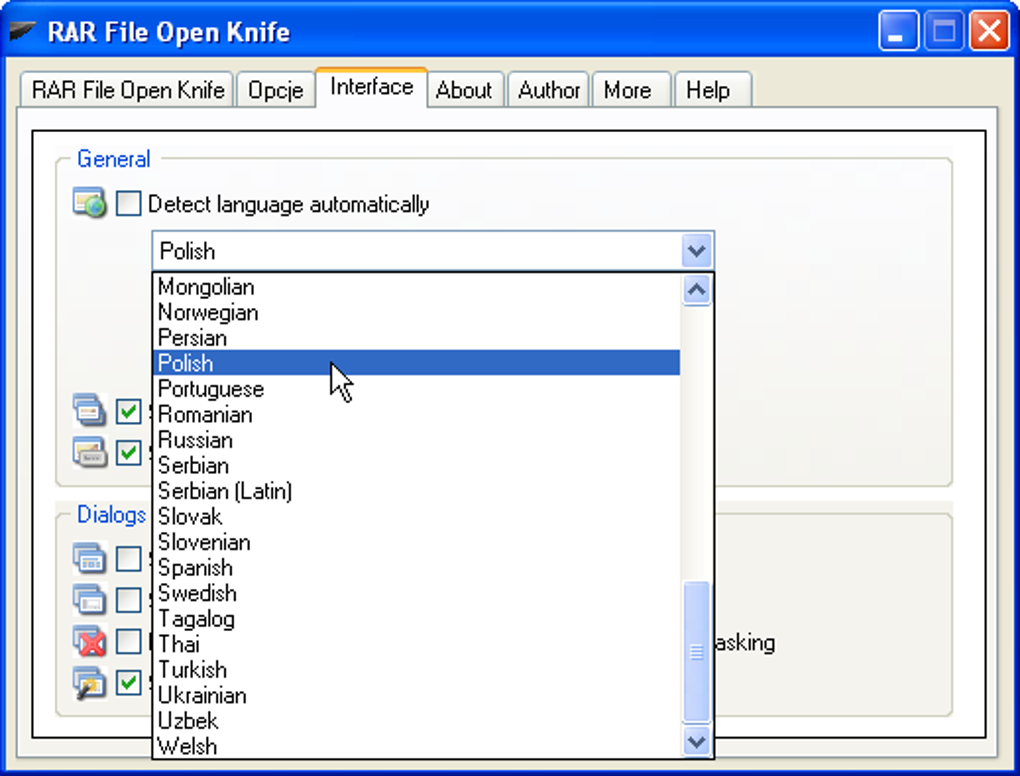Click the red X dialog icon in Dialogs

(x=89, y=641)
